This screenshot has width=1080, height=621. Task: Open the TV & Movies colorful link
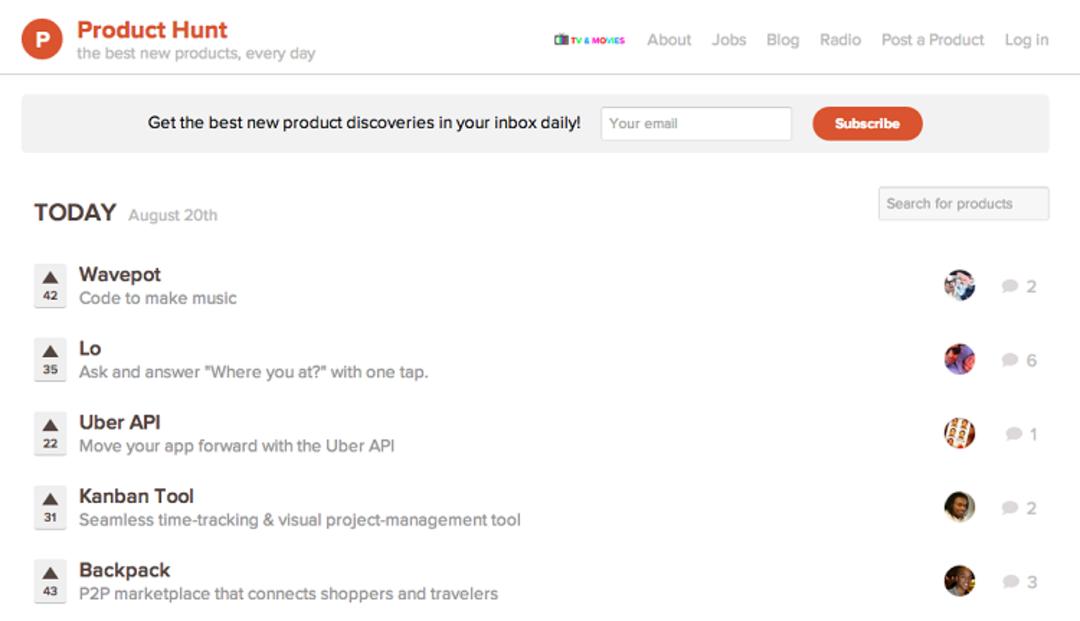click(x=590, y=40)
